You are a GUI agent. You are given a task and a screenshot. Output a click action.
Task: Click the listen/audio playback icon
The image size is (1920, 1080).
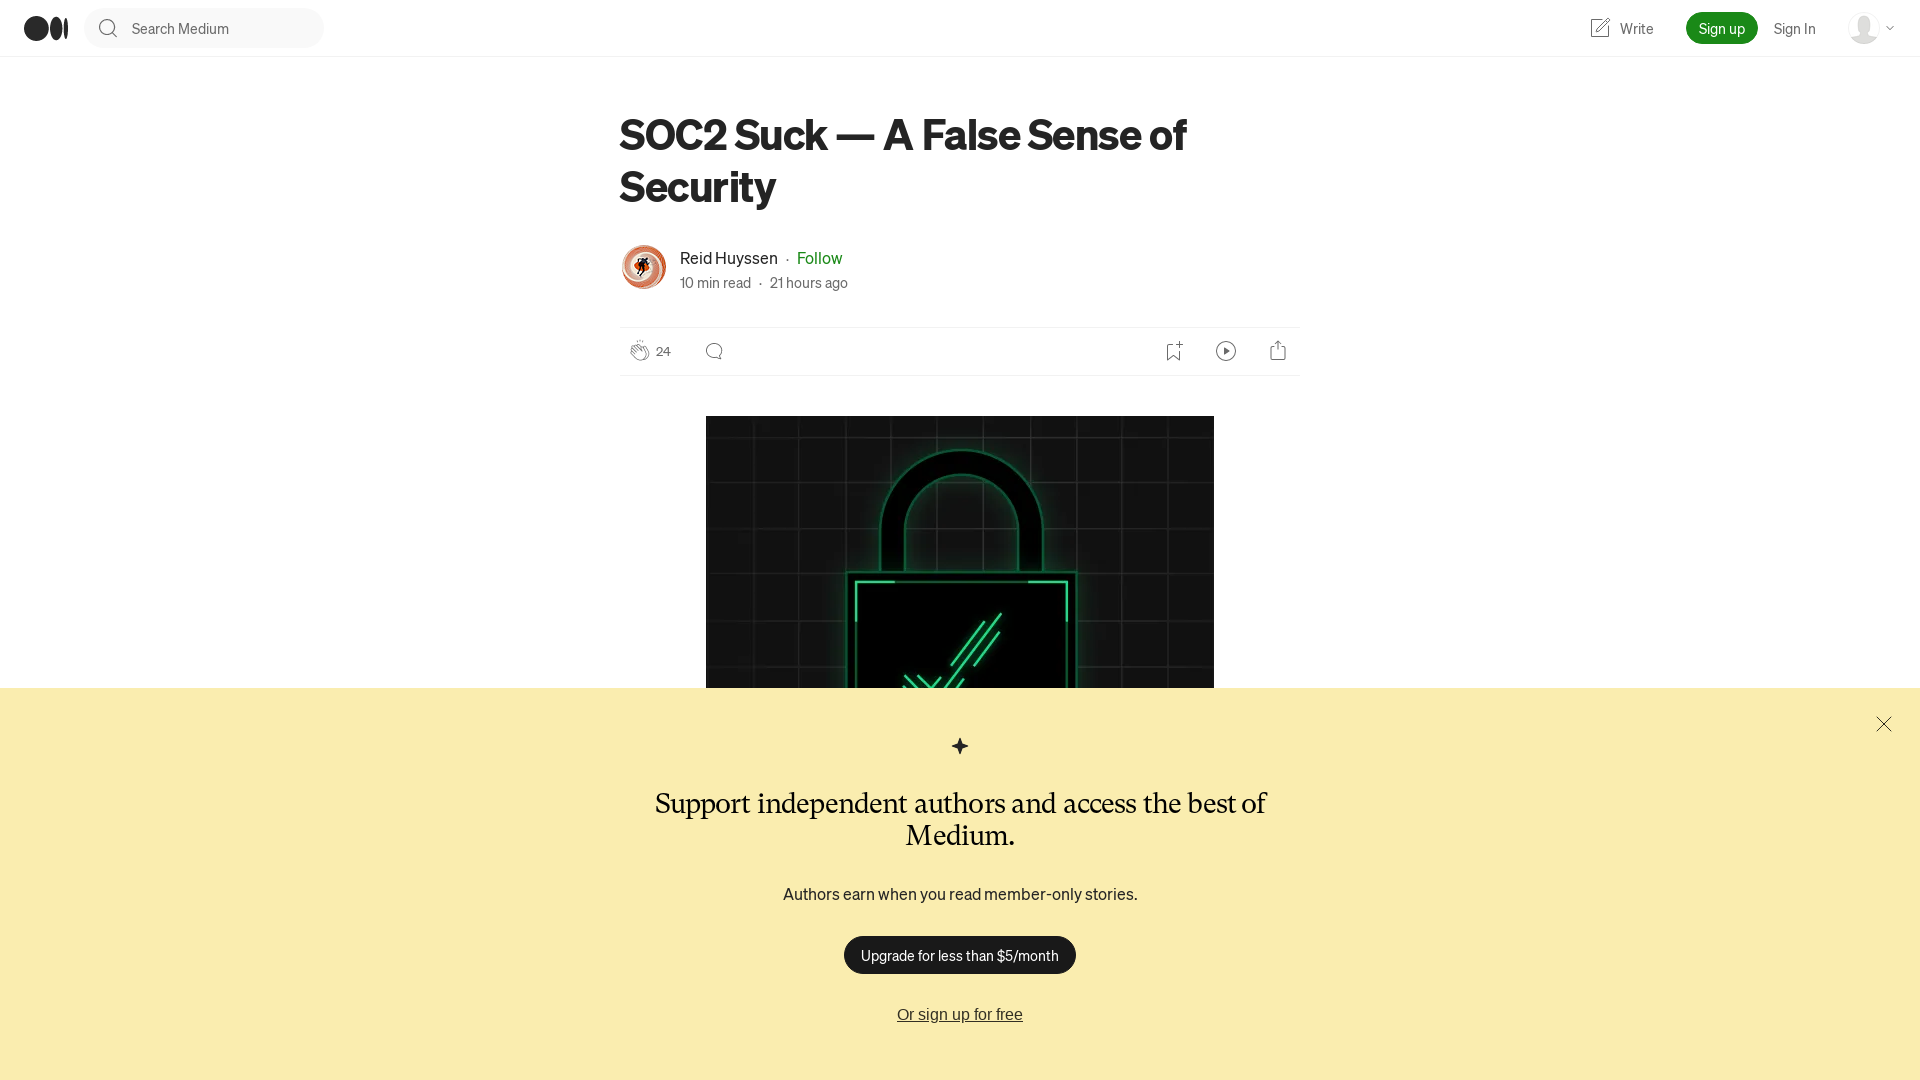[1226, 351]
